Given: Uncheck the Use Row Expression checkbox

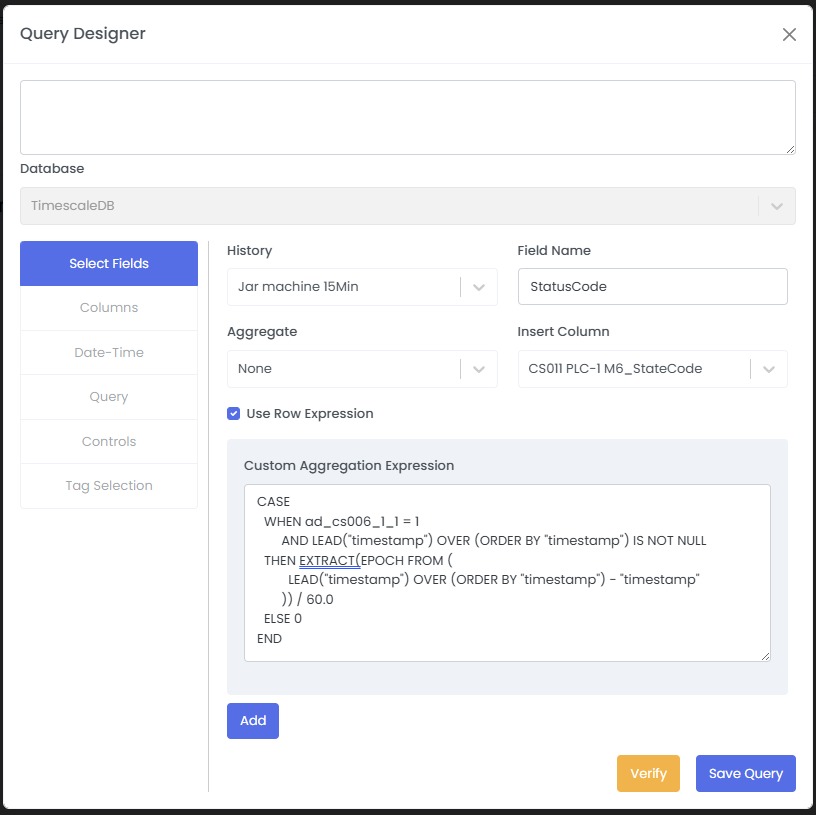Looking at the screenshot, I should (234, 413).
